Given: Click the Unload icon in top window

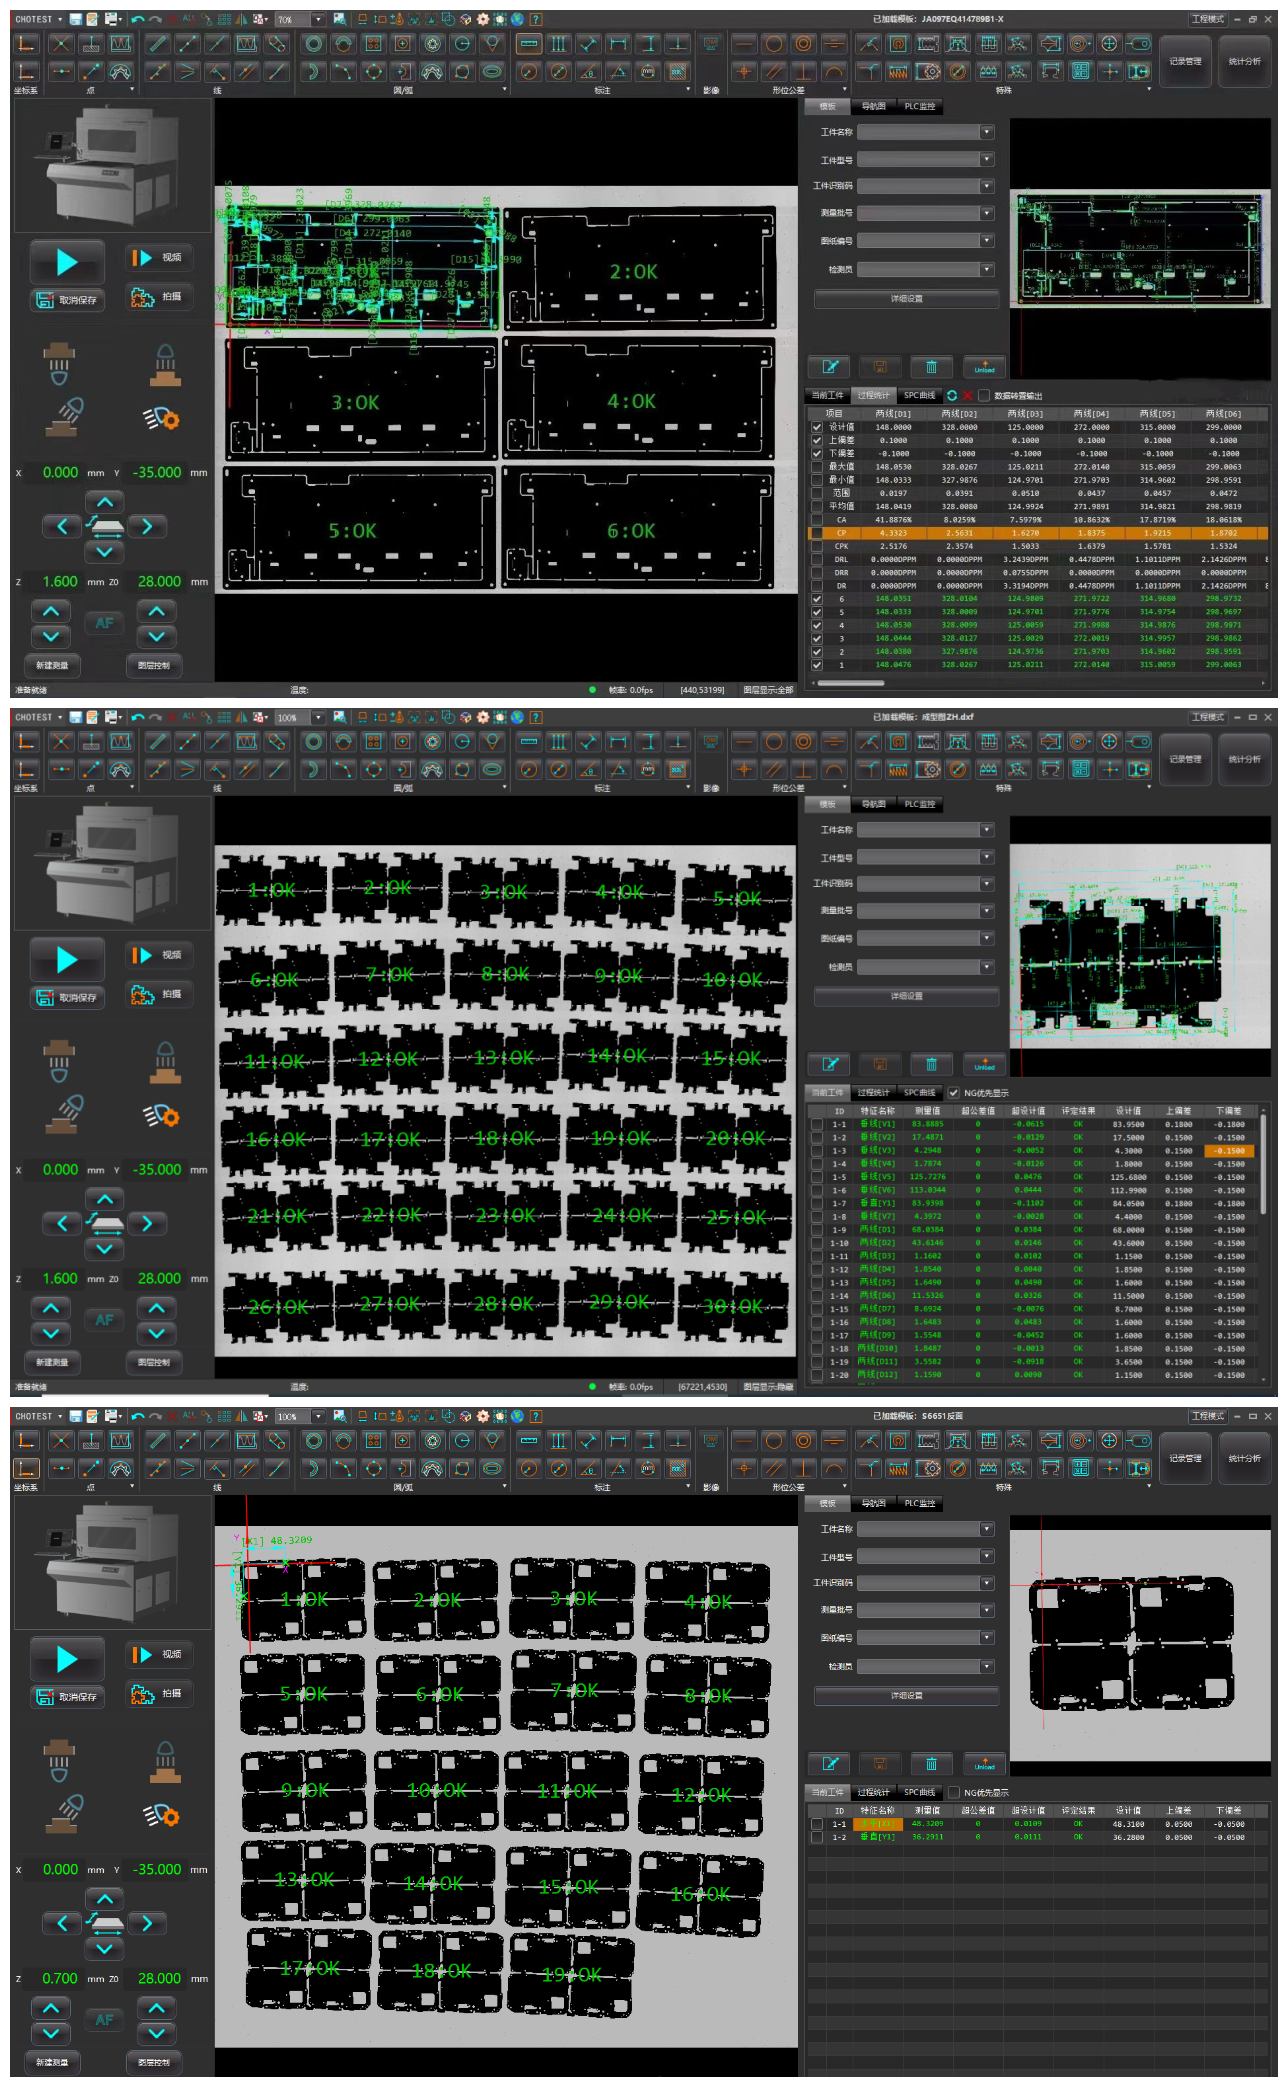Looking at the screenshot, I should [x=984, y=367].
